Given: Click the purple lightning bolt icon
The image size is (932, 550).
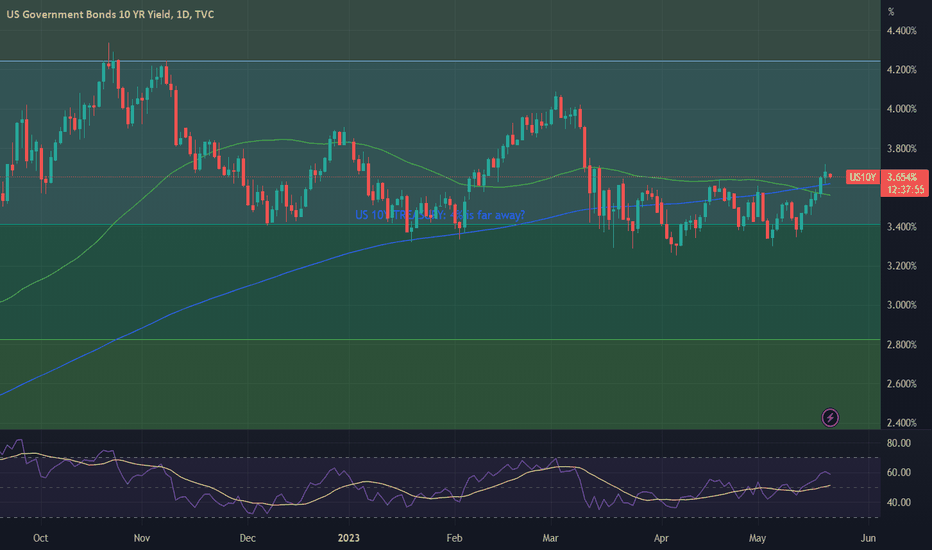Looking at the screenshot, I should [x=830, y=417].
